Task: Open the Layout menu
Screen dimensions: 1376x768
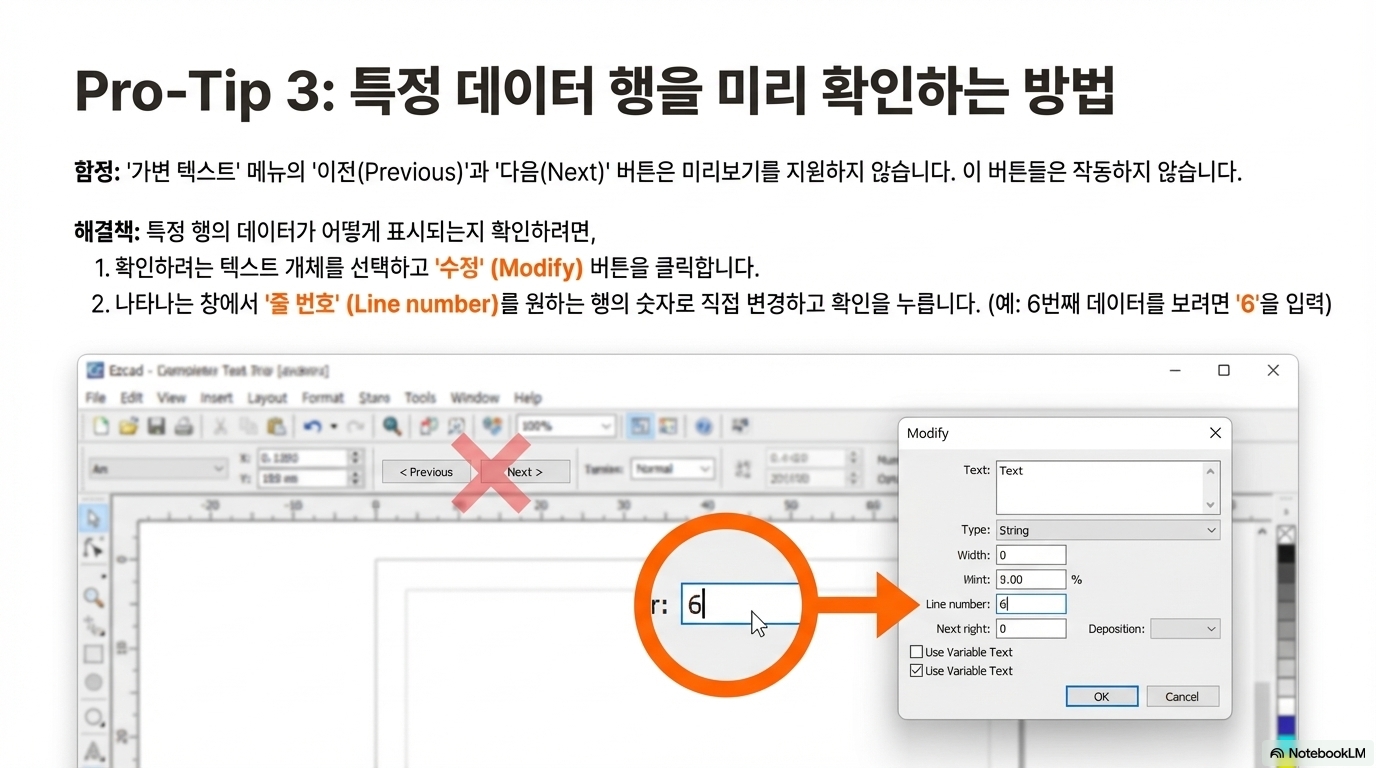Action: (x=267, y=398)
